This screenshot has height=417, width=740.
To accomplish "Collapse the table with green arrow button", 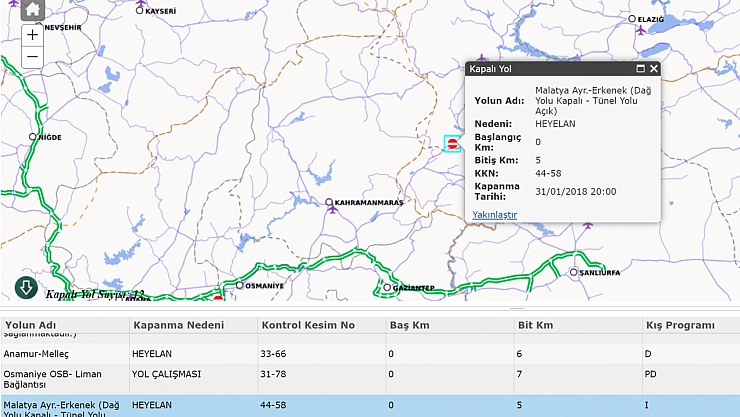I will 26,288.
